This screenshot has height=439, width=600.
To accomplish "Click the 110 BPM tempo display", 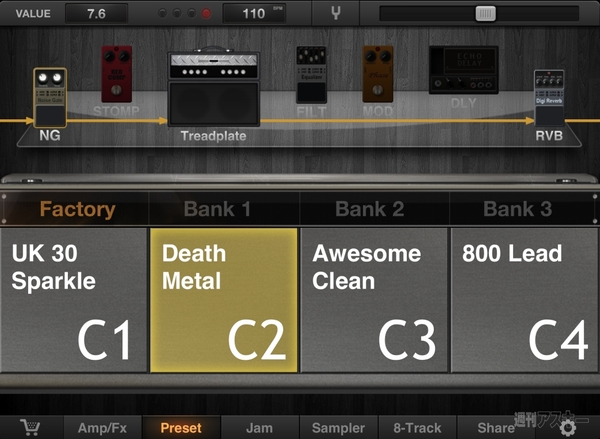I will coord(254,14).
